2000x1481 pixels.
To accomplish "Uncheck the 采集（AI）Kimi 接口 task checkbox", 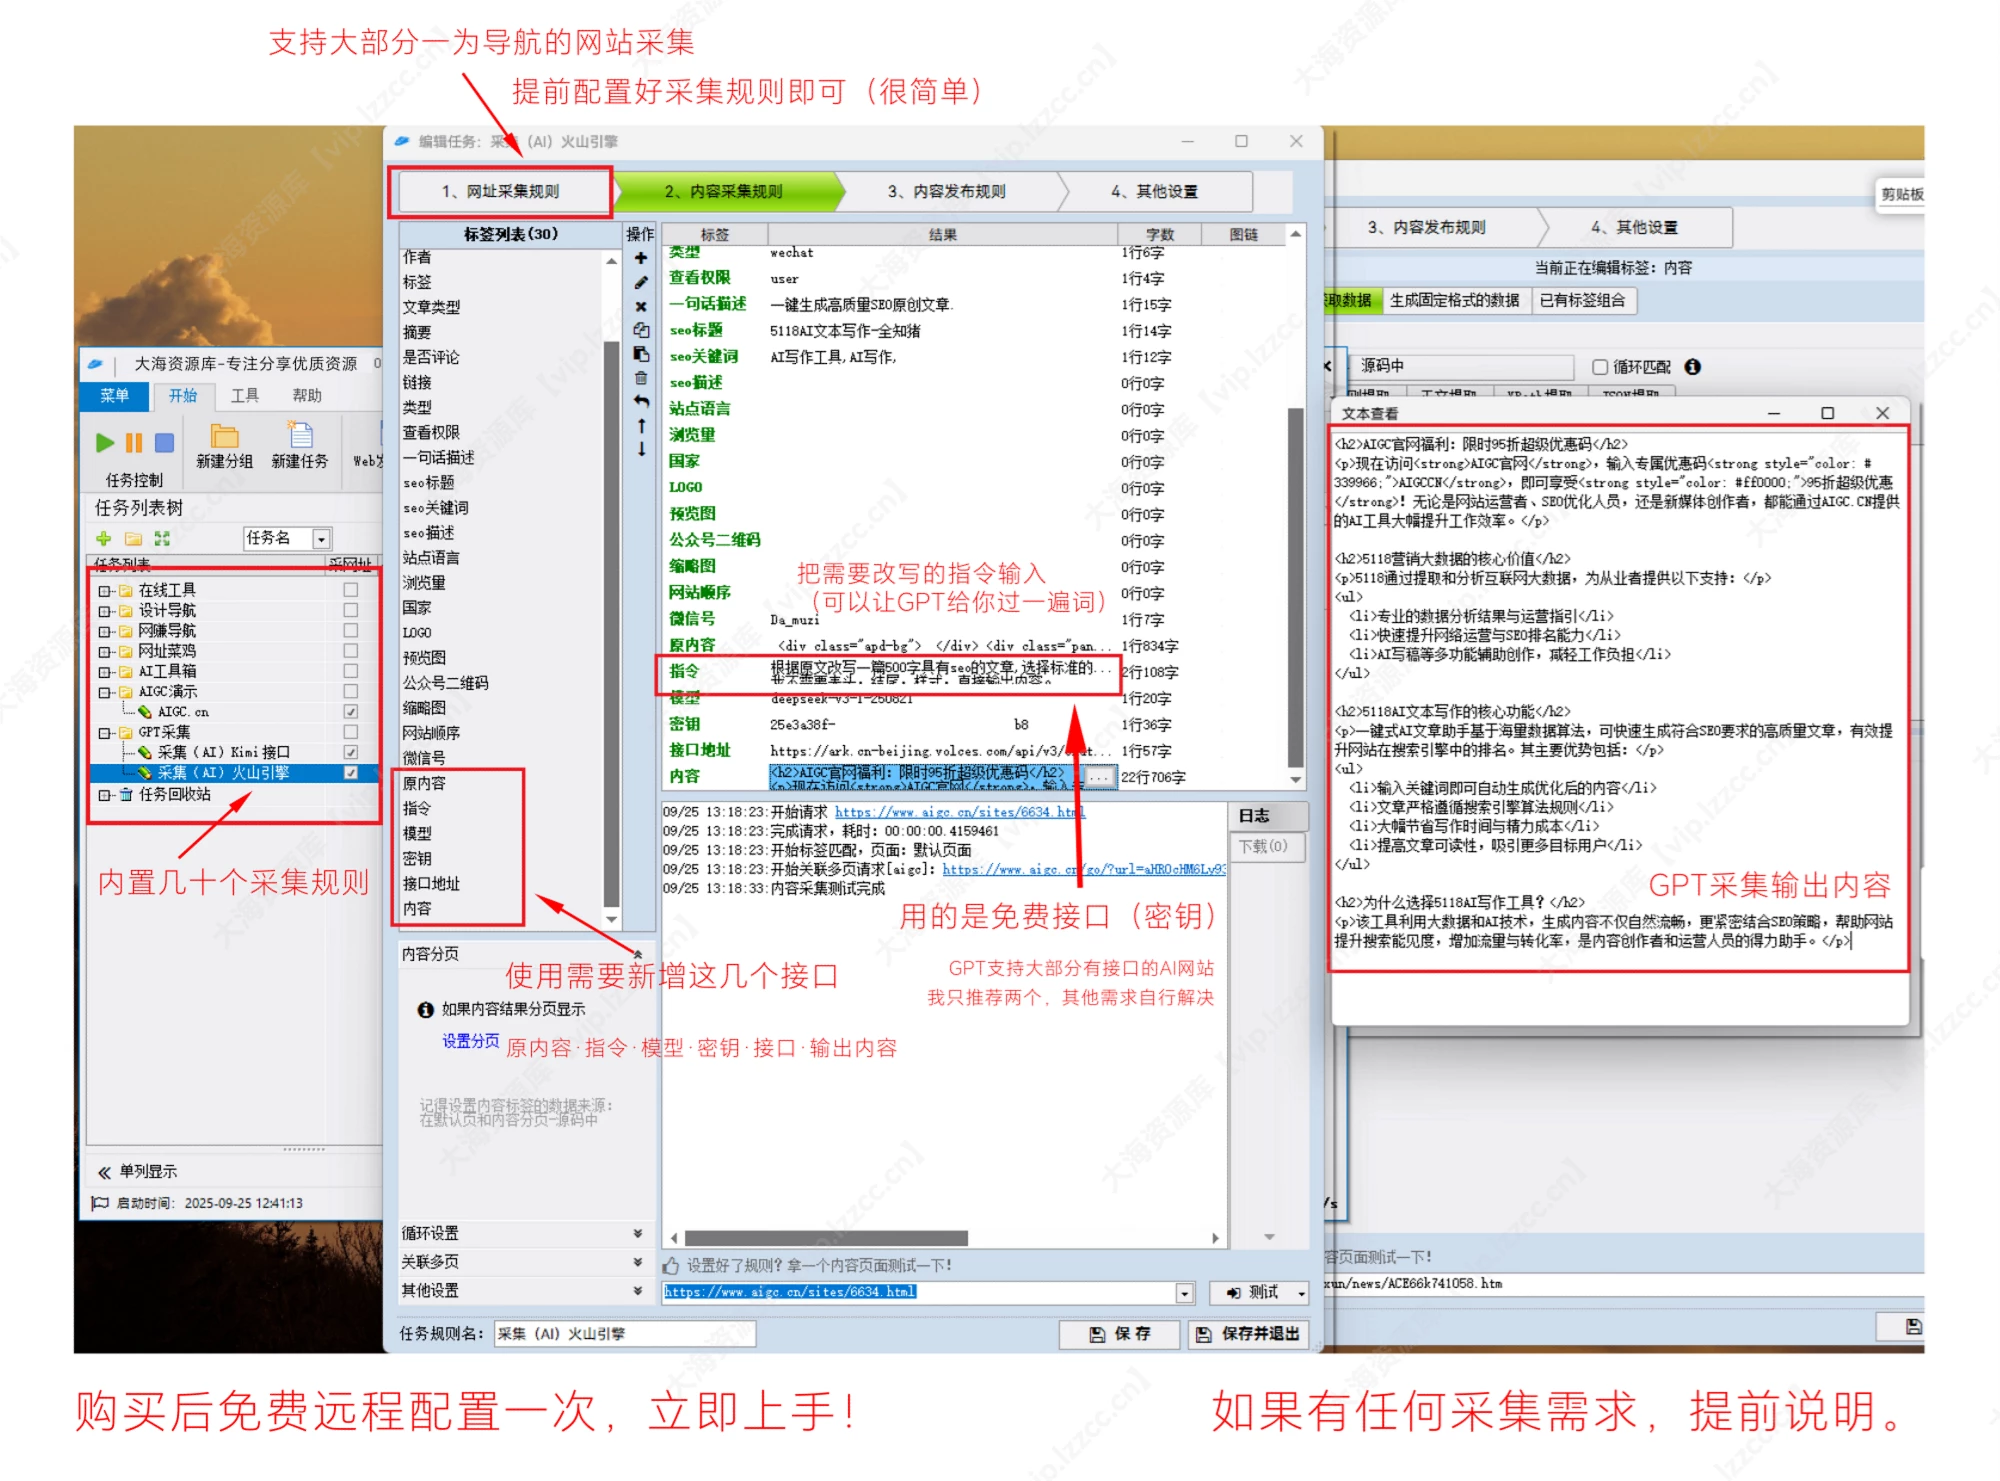I will coord(351,753).
